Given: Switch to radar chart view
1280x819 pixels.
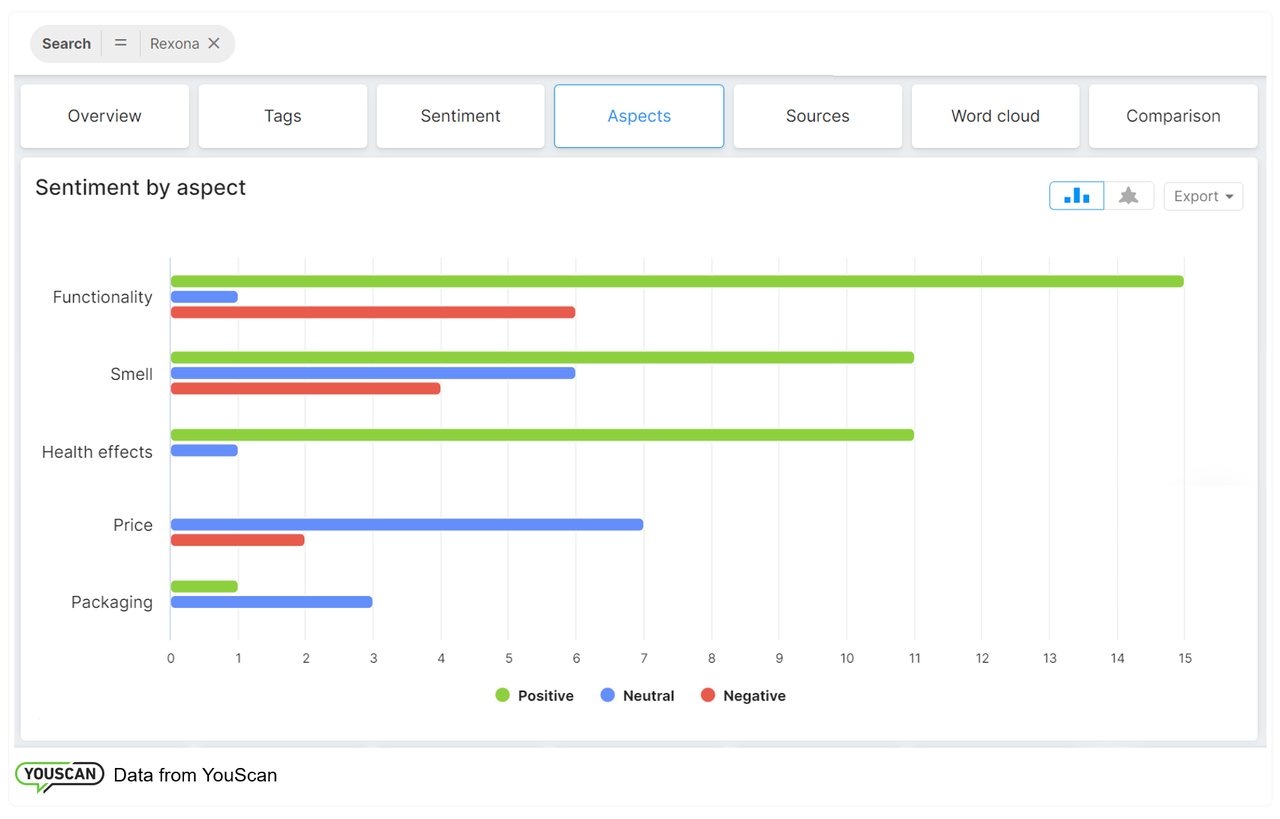Looking at the screenshot, I should (x=1129, y=196).
